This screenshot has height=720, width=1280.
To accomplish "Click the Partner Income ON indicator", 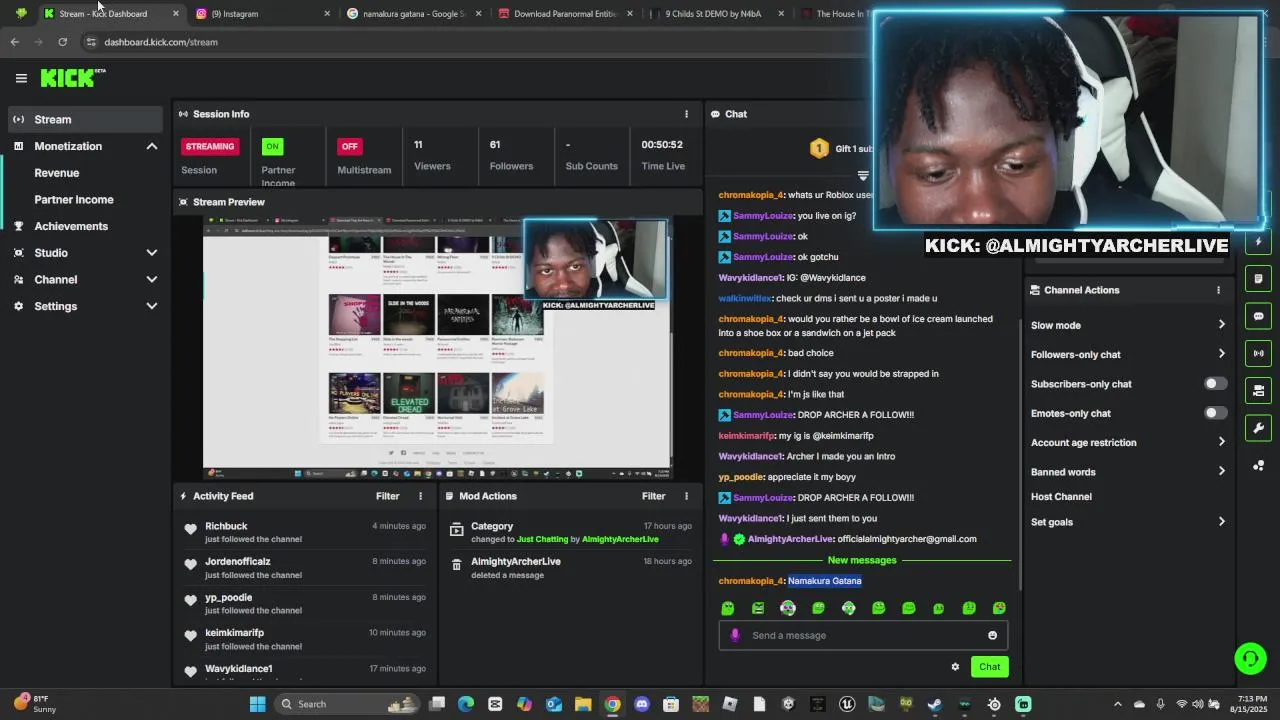I will [272, 146].
